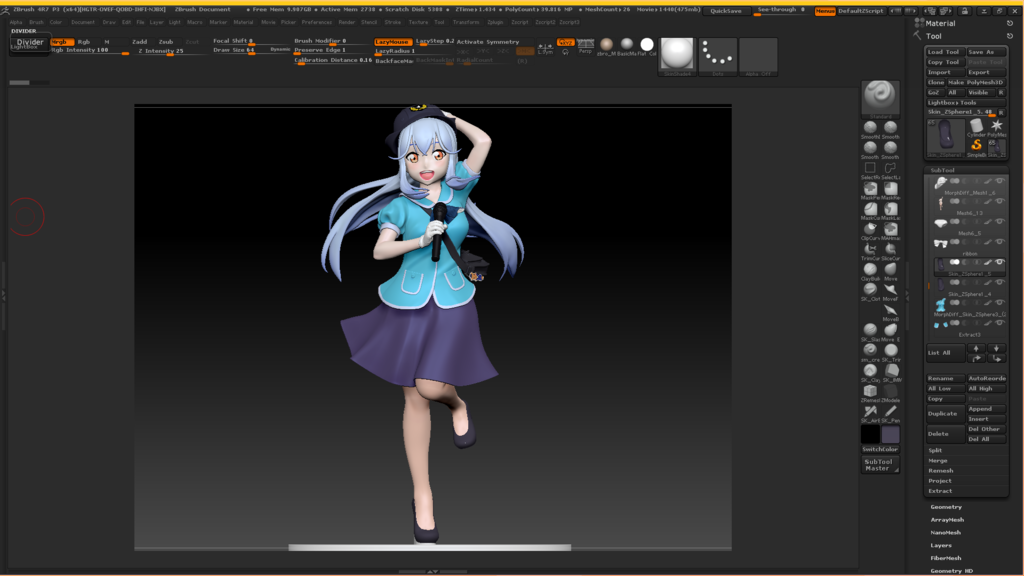1024x576 pixels.
Task: Open the Brush menu
Action: click(x=36, y=22)
